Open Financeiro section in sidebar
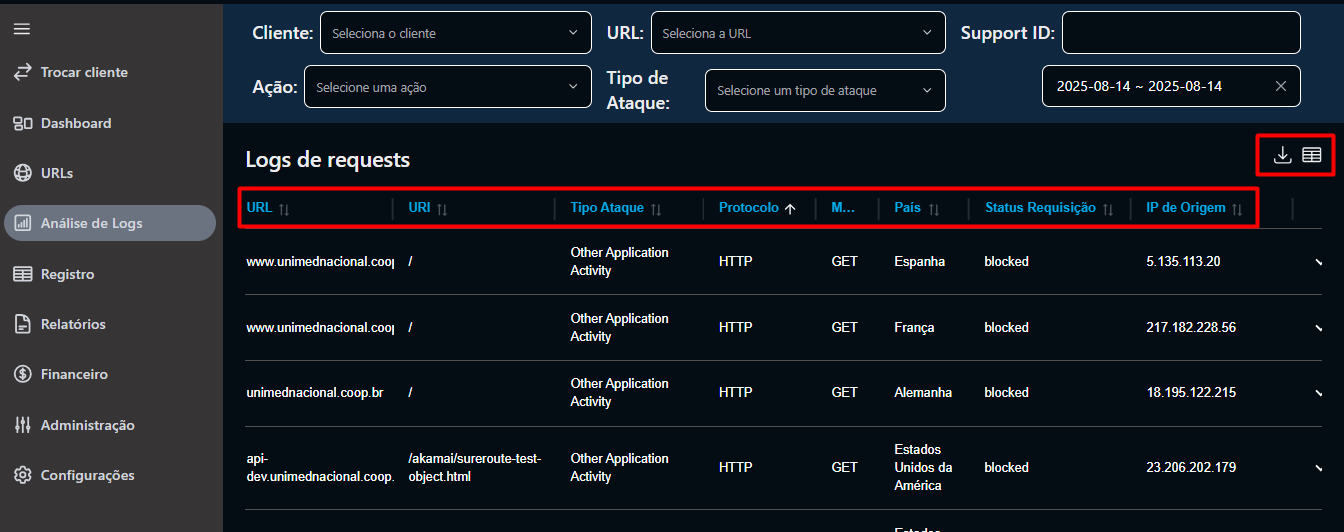This screenshot has width=1344, height=532. click(x=74, y=374)
